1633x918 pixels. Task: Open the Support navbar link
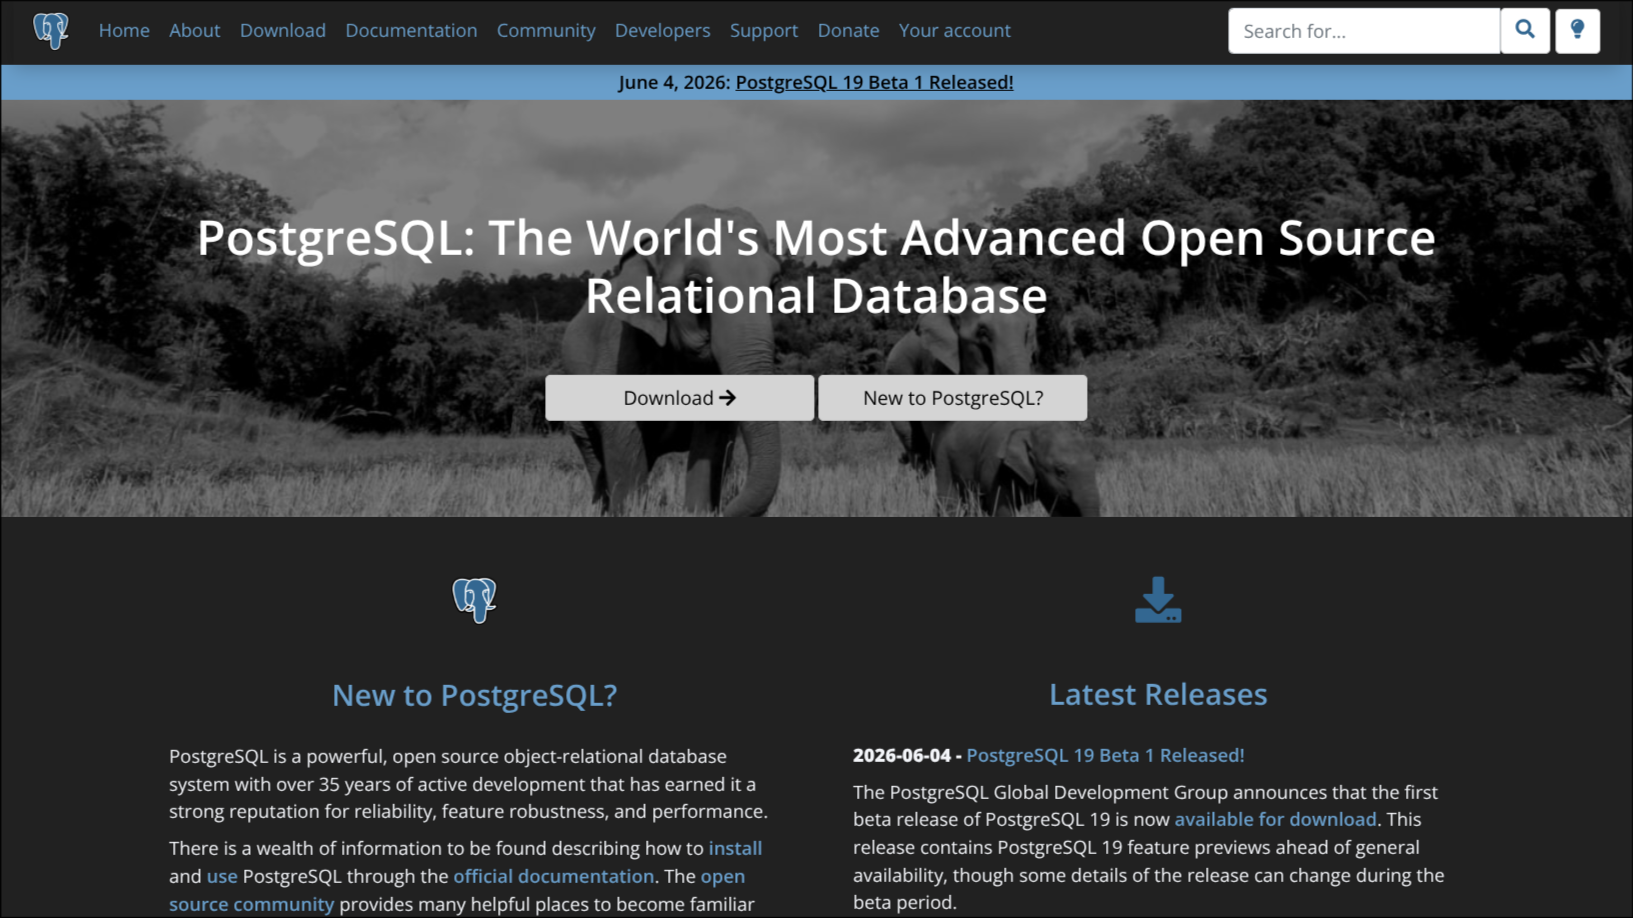764,31
